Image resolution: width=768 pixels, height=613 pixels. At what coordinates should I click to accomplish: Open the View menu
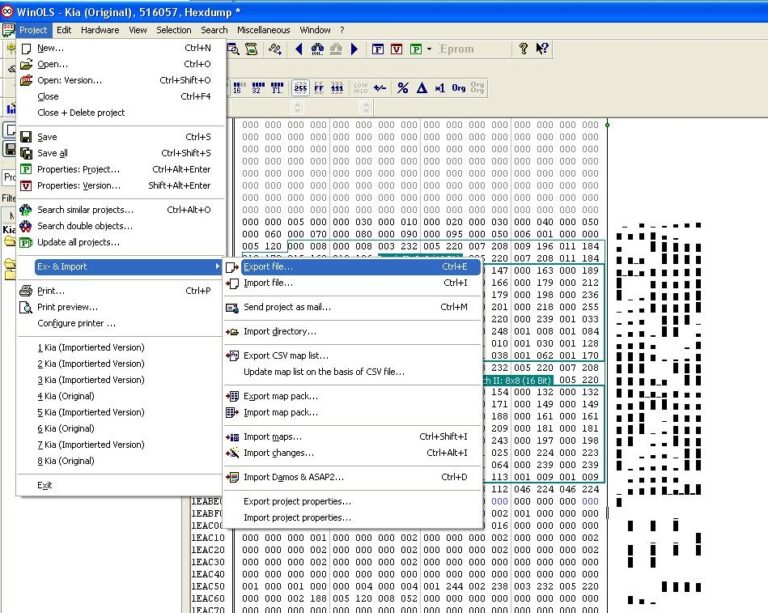(x=138, y=30)
